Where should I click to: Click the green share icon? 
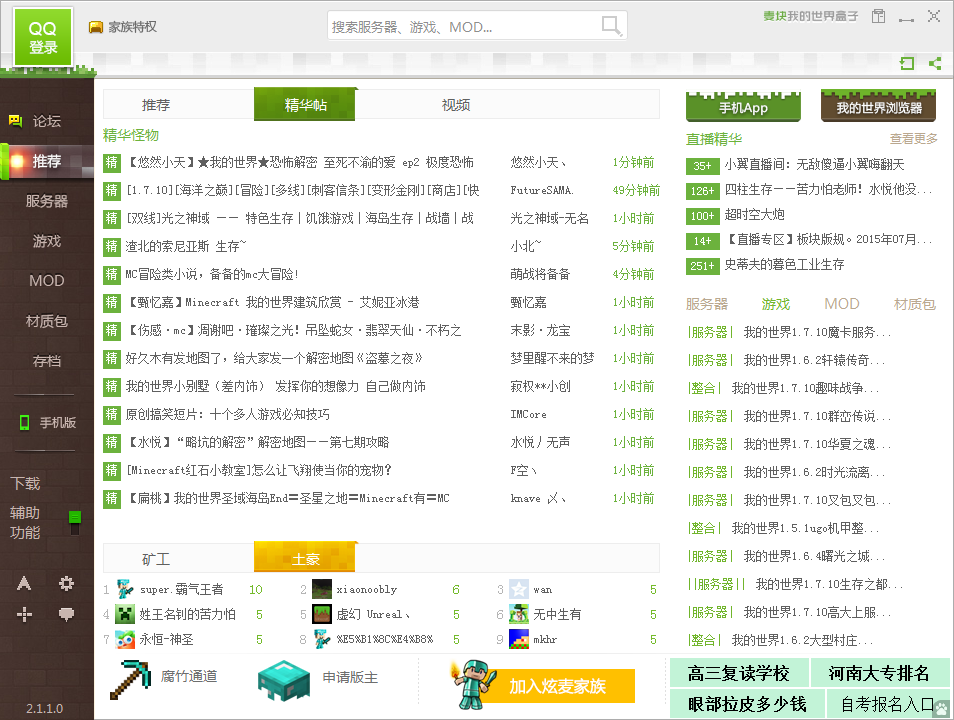click(x=935, y=63)
